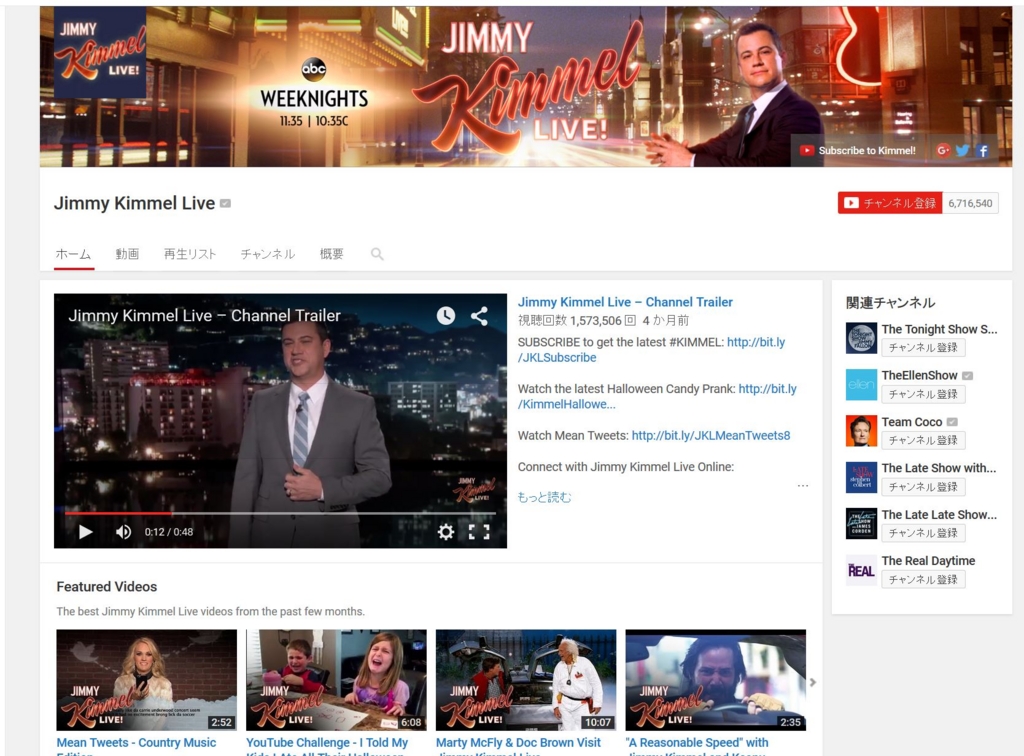Screen dimensions: 1024x756
Task: Open the bit.ly/JKLMeanTweets8 link
Action: tap(711, 435)
